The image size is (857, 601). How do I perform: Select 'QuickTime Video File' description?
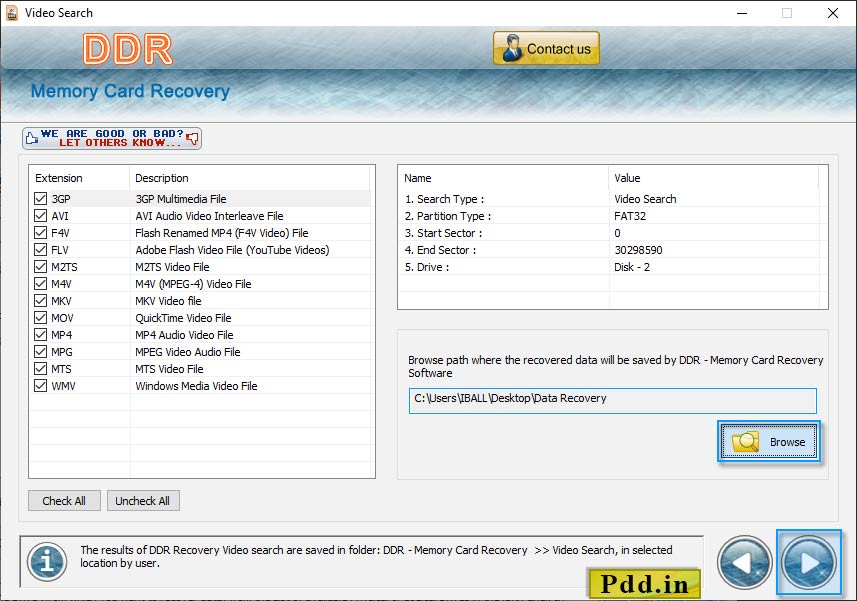tap(183, 318)
